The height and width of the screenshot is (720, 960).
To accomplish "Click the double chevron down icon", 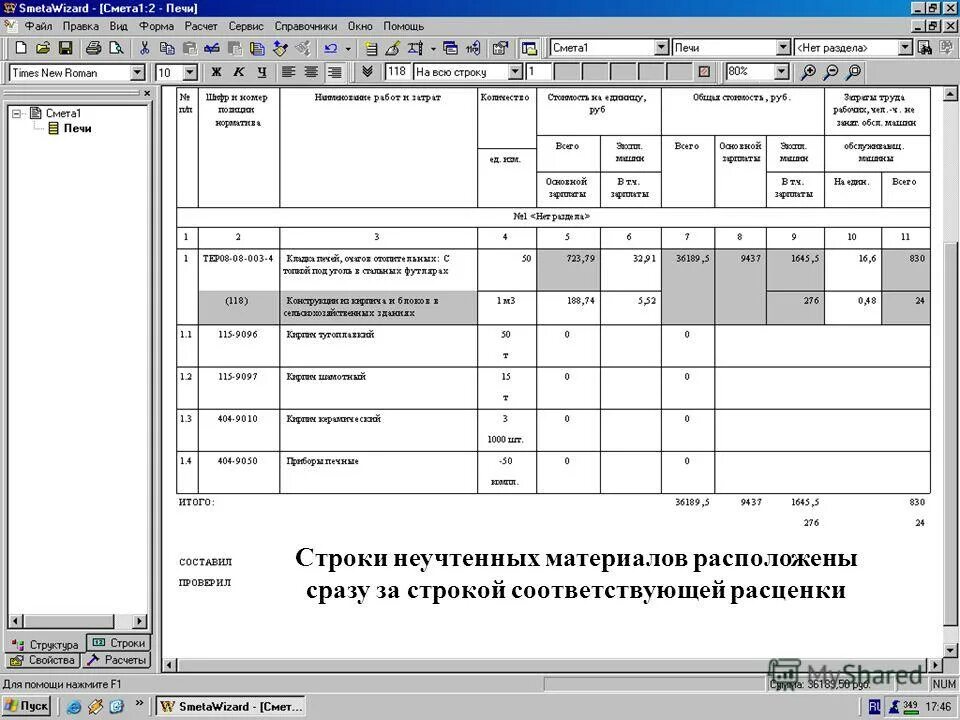I will [x=367, y=72].
